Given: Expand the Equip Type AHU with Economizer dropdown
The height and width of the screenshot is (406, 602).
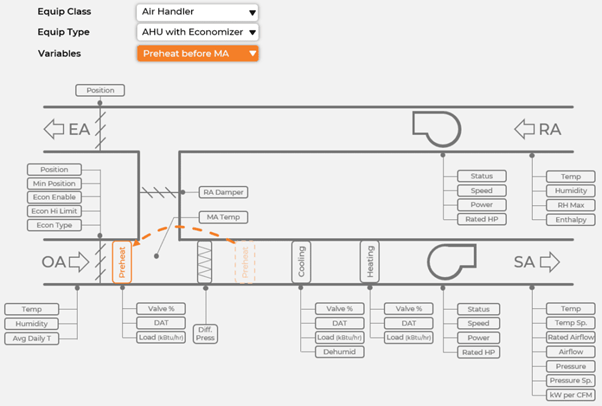Looking at the screenshot, I should 197,33.
